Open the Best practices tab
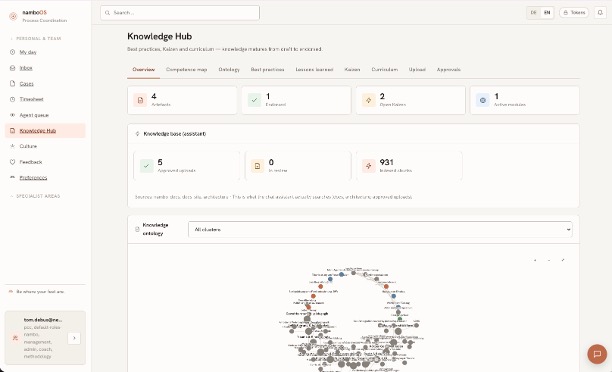 267,69
